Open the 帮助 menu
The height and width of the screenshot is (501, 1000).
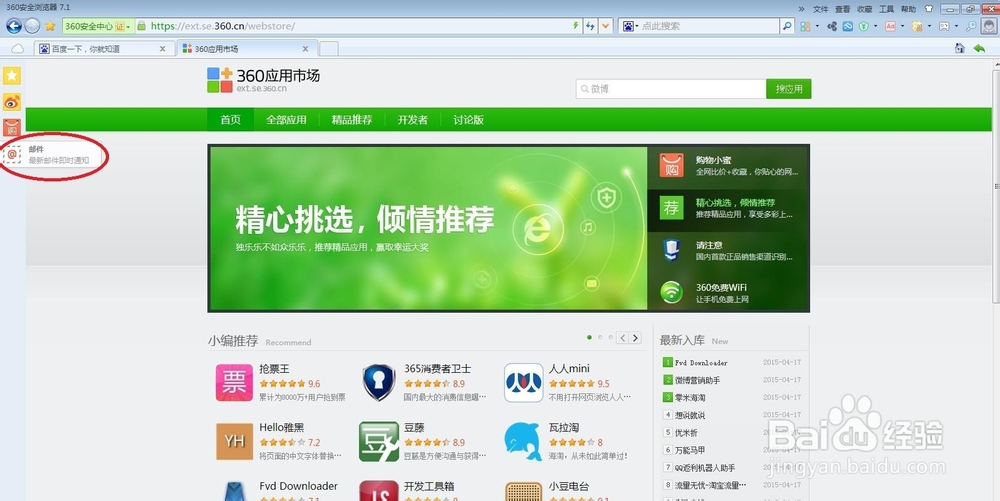[x=908, y=9]
